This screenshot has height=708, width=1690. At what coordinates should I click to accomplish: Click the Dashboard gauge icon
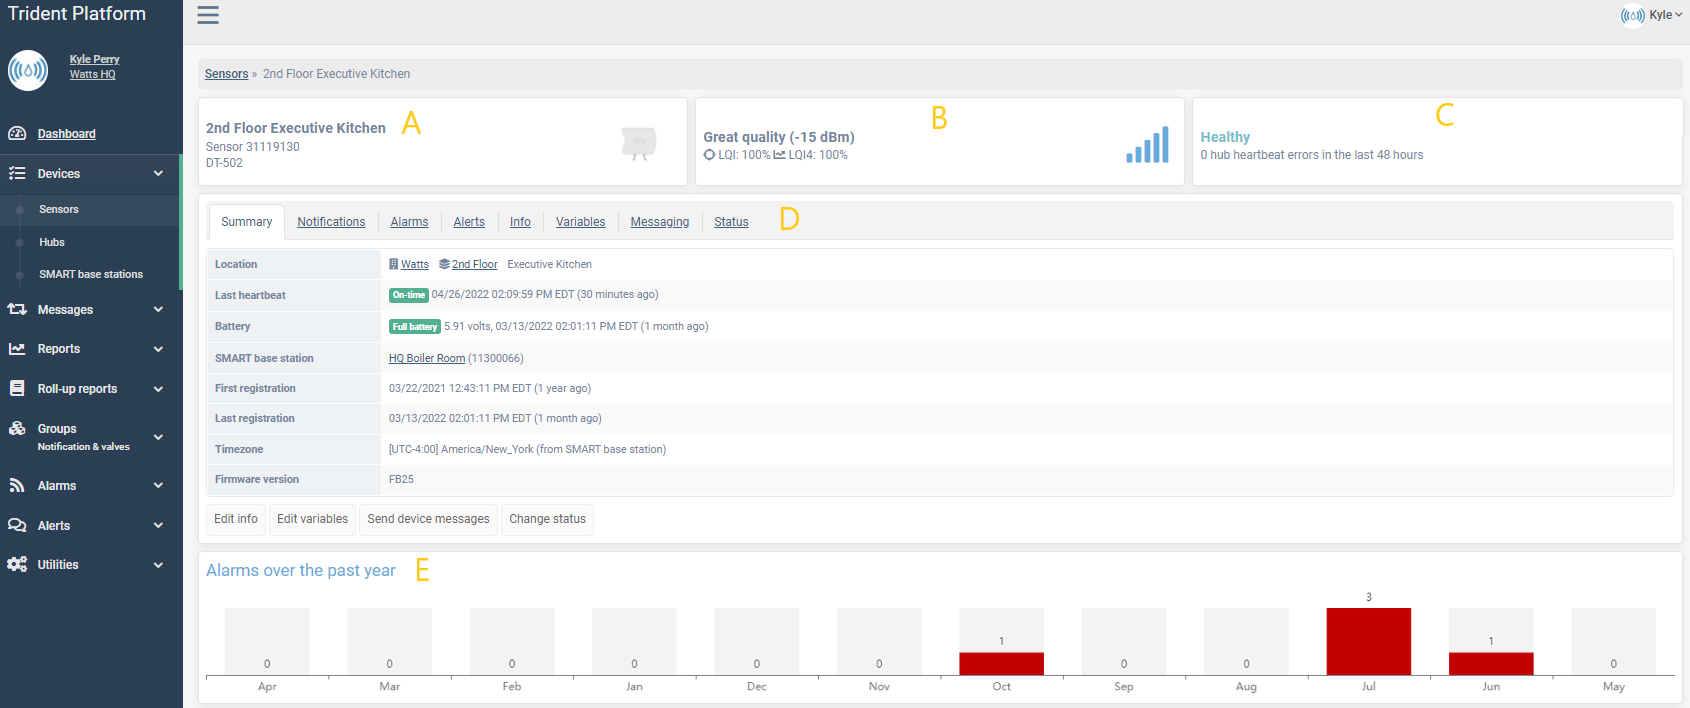click(x=17, y=134)
